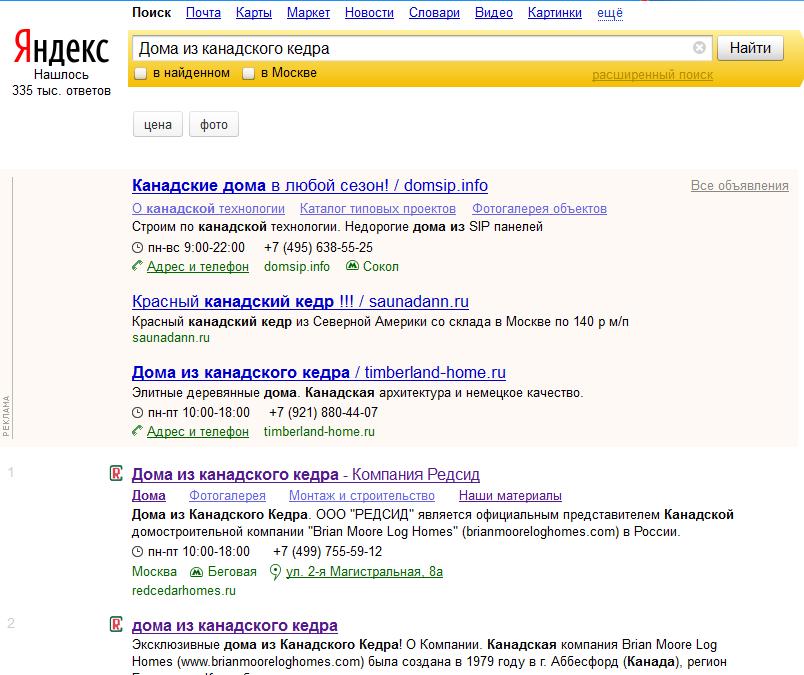Click the 'О канадской технологии' sitelink
The height and width of the screenshot is (675, 804).
pos(208,209)
